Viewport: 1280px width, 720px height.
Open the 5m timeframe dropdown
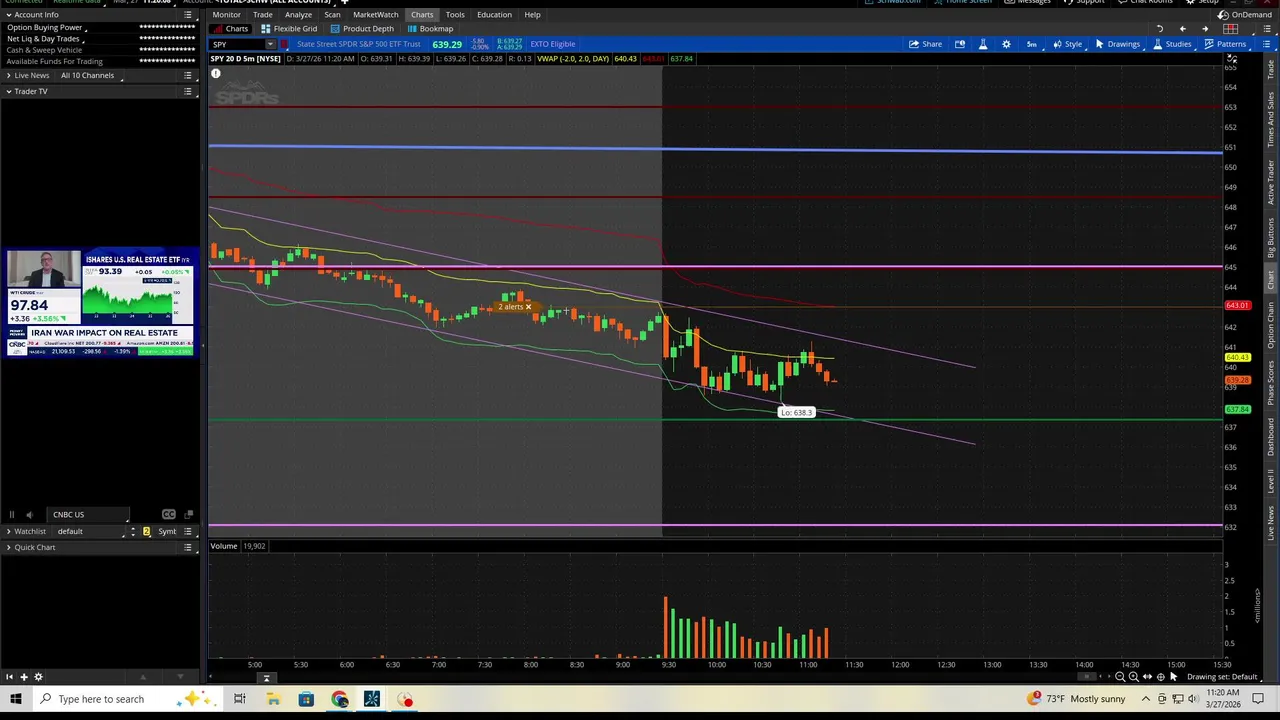click(1031, 44)
